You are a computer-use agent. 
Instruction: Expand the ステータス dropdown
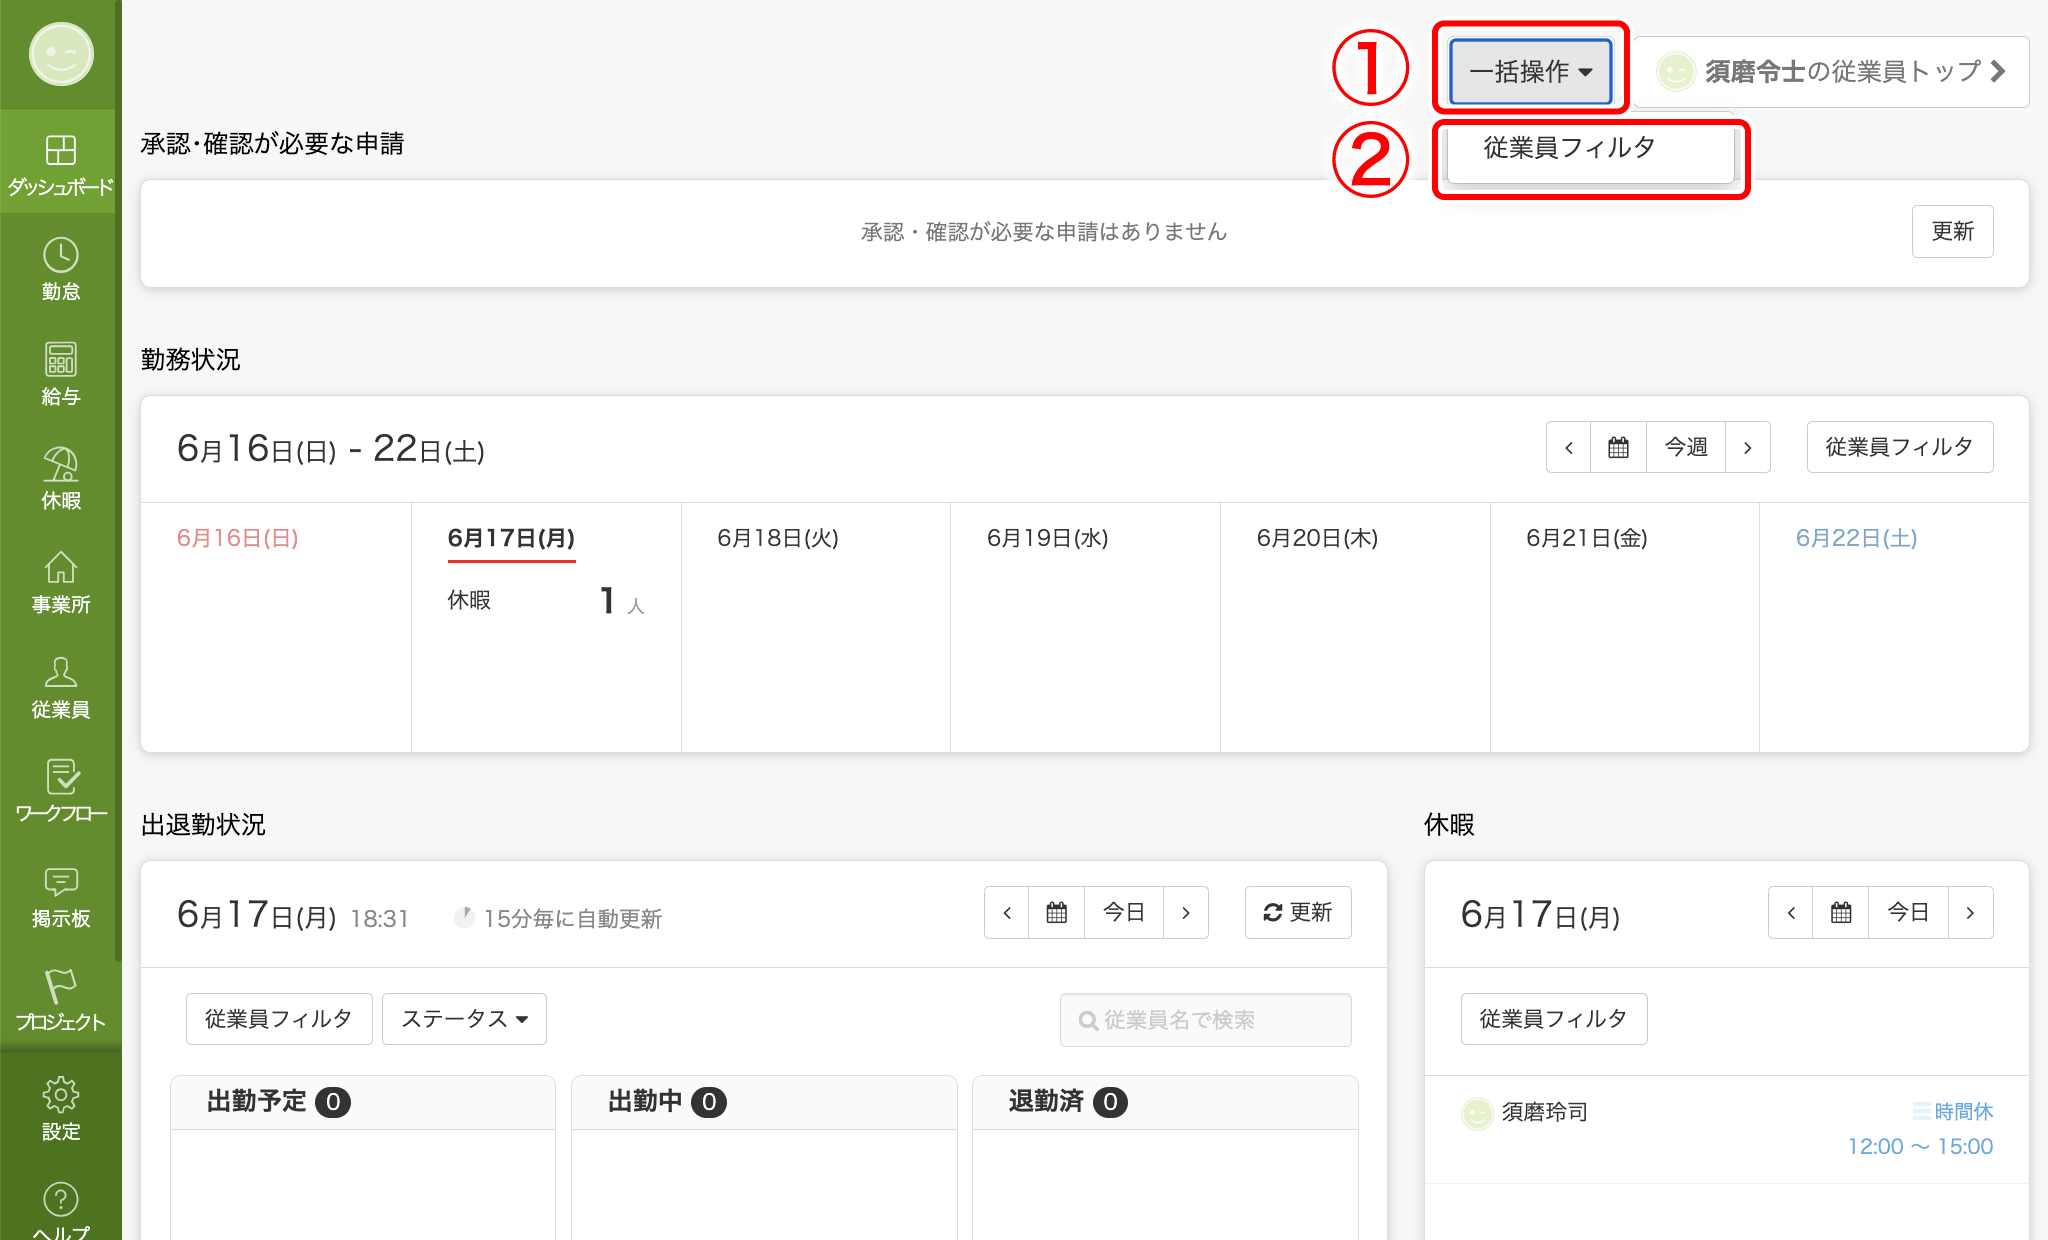464,1019
